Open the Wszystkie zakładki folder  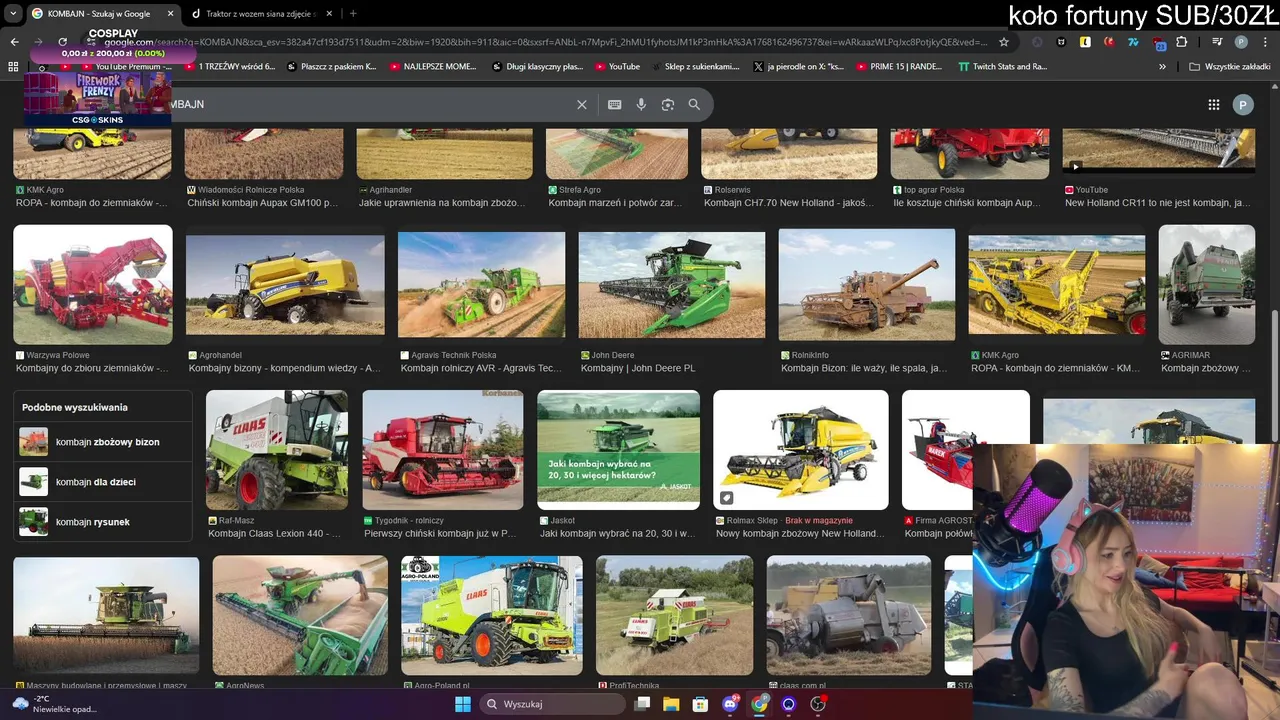(x=1229, y=67)
